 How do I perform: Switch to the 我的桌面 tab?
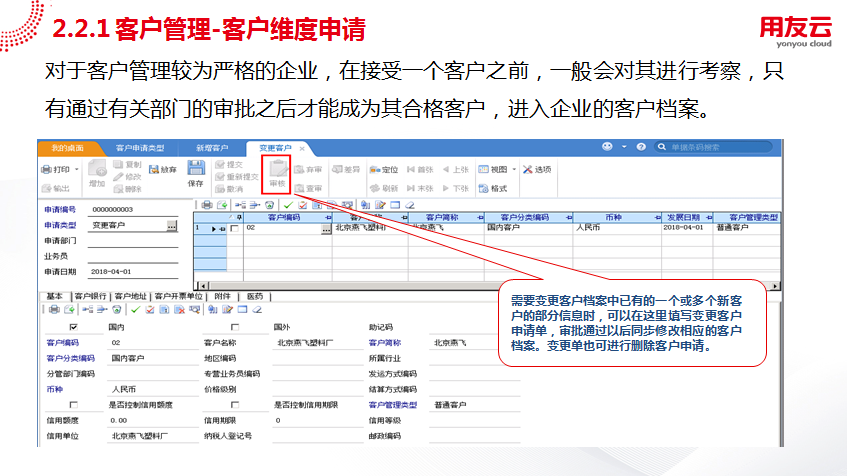[x=68, y=148]
